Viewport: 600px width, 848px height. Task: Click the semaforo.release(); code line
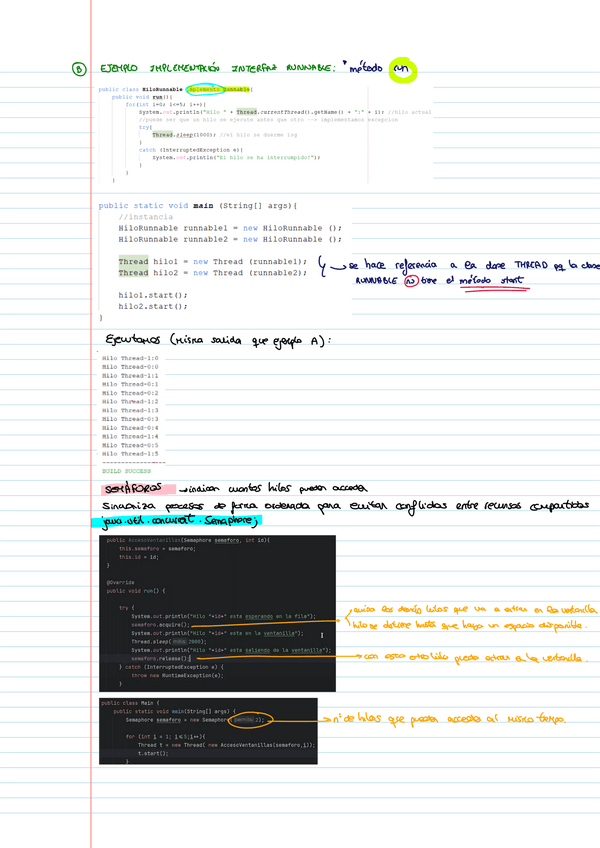[x=160, y=658]
